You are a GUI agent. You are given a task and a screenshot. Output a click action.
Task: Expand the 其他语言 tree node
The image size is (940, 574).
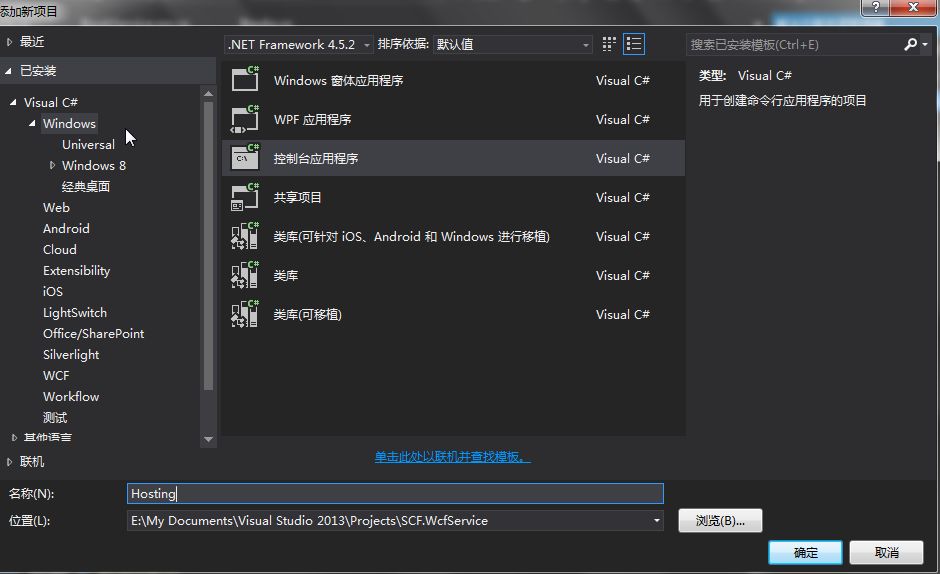click(x=14, y=438)
